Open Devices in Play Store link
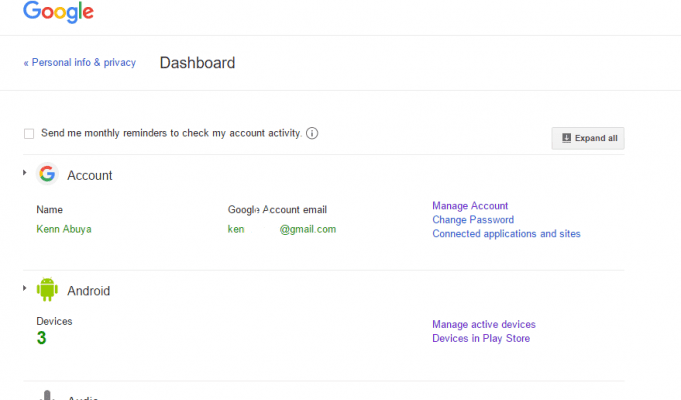 (x=481, y=338)
